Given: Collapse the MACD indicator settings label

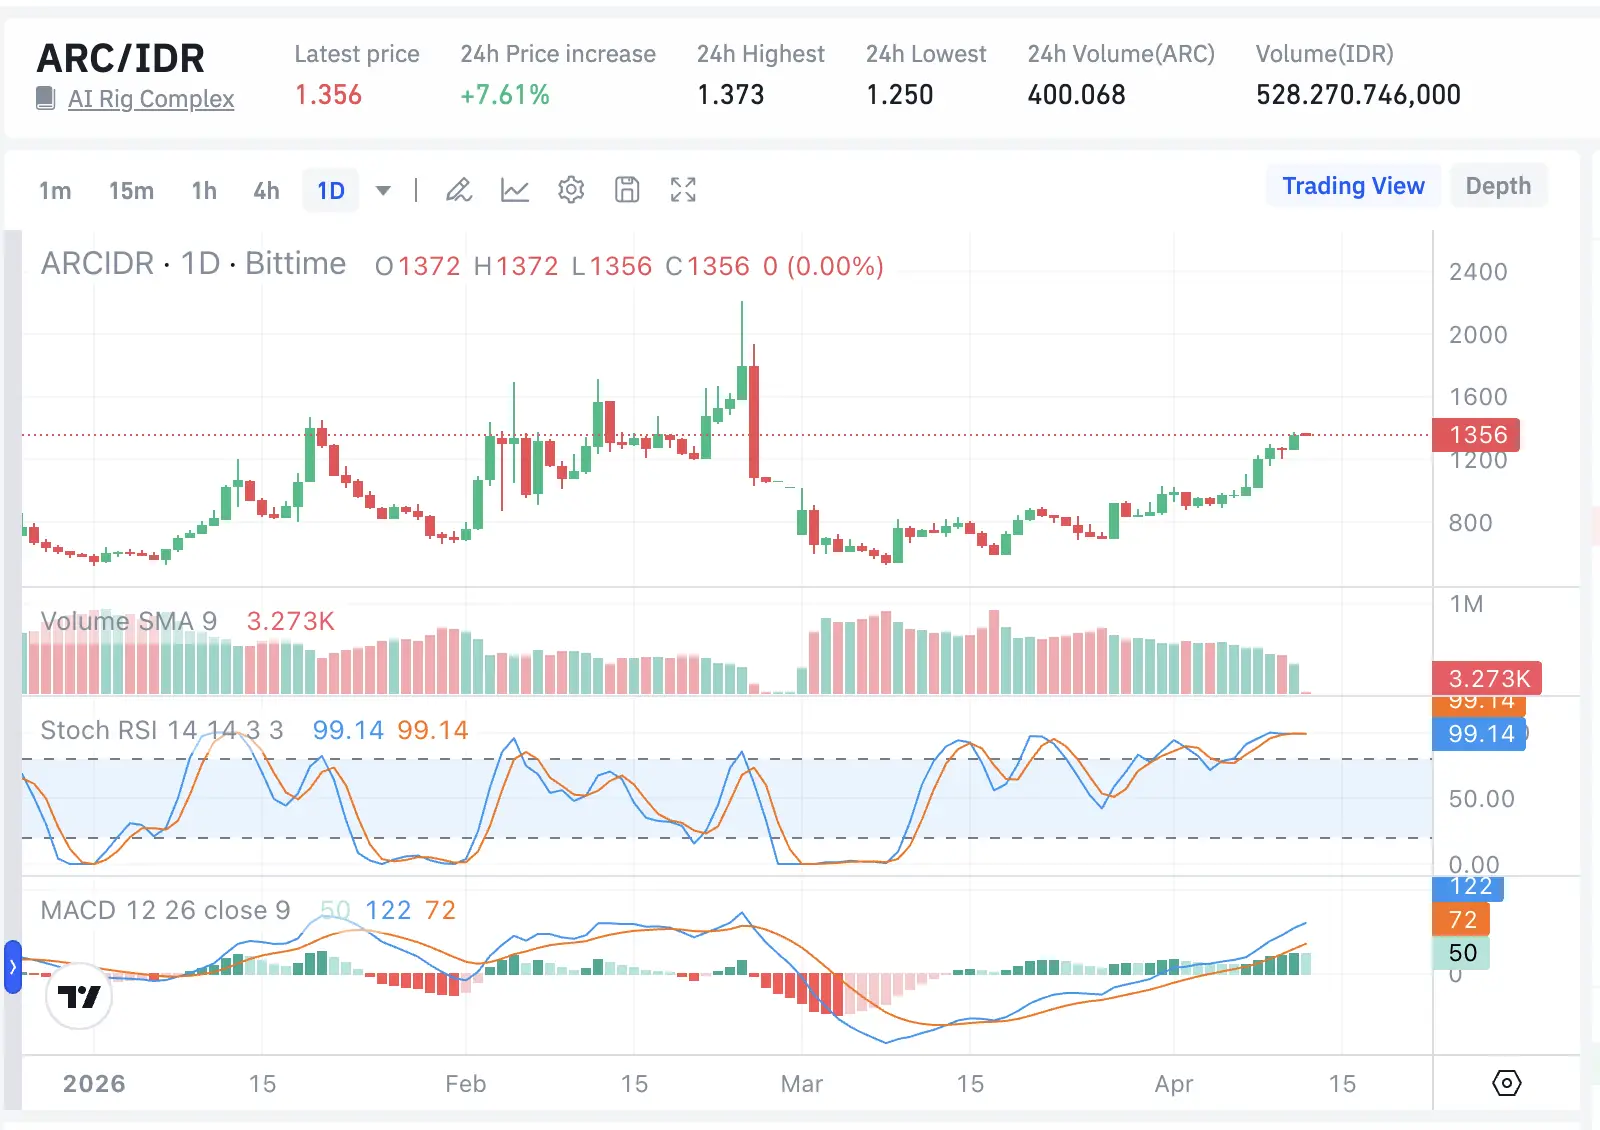Looking at the screenshot, I should tap(165, 910).
